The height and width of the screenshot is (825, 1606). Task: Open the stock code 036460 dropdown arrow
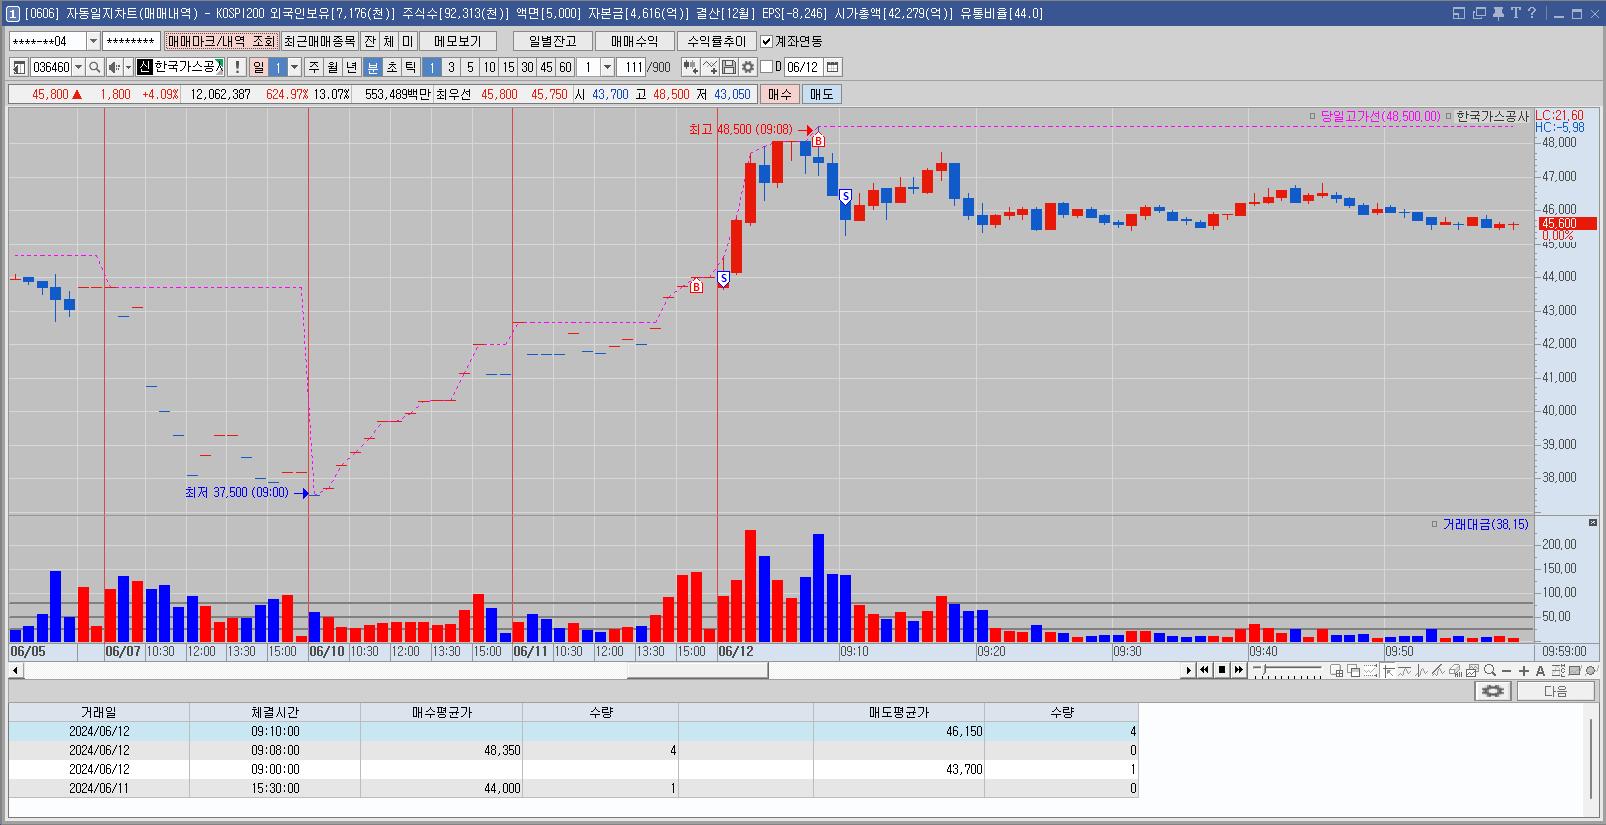pyautogui.click(x=78, y=67)
